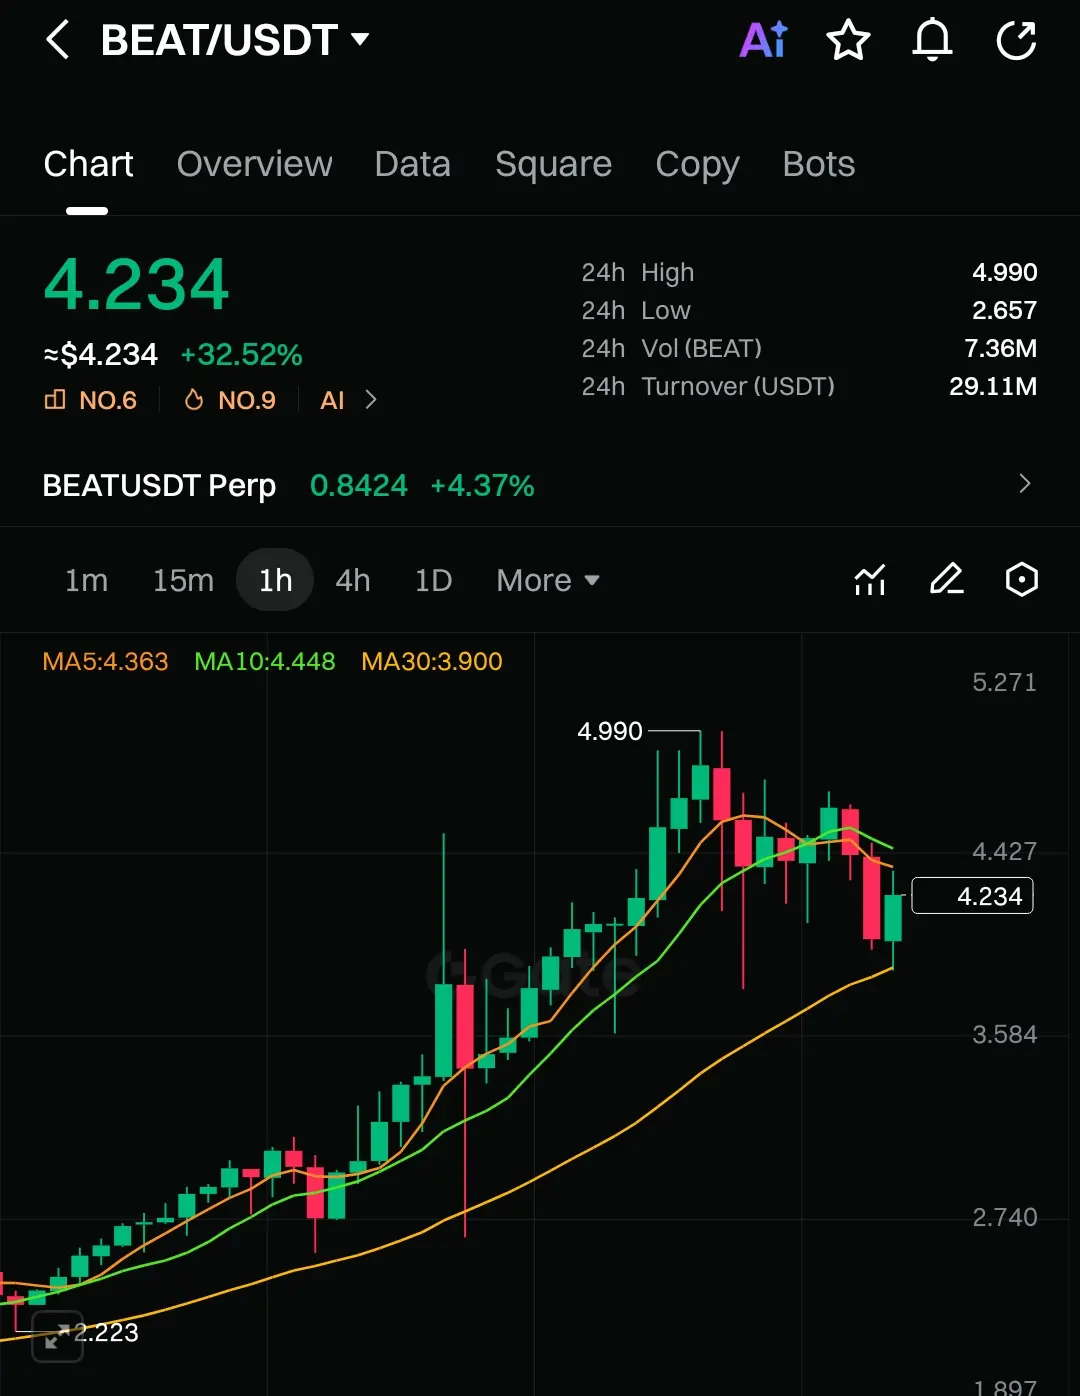Expand BEATUSDT Perp with right chevron
This screenshot has width=1080, height=1396.
1024,484
